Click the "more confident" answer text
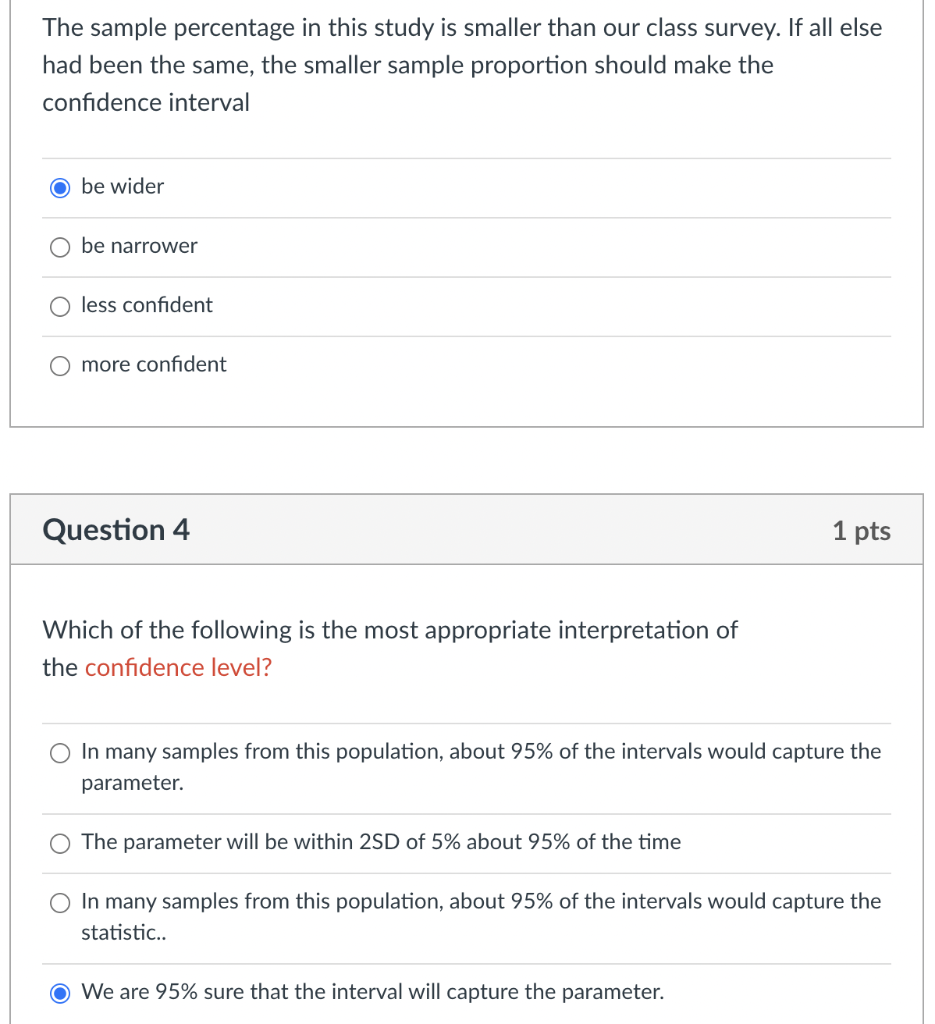935x1024 pixels. pyautogui.click(x=154, y=365)
